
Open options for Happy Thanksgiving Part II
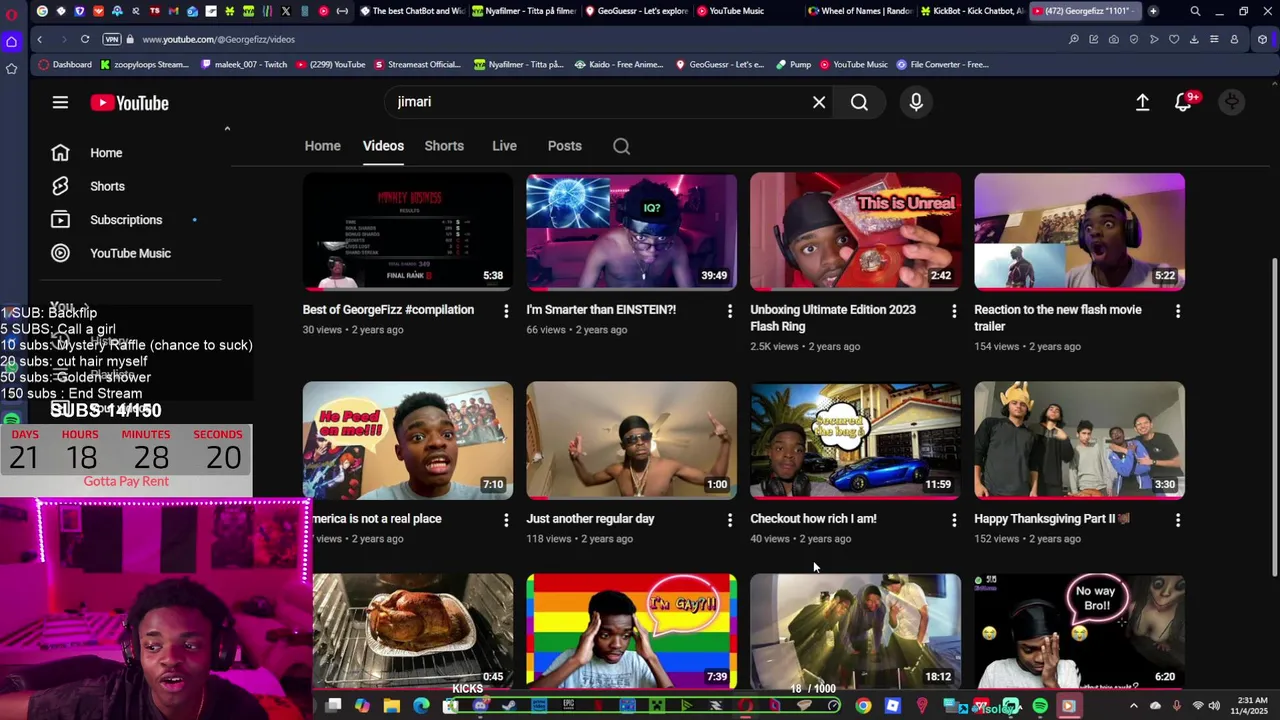click(x=1178, y=520)
